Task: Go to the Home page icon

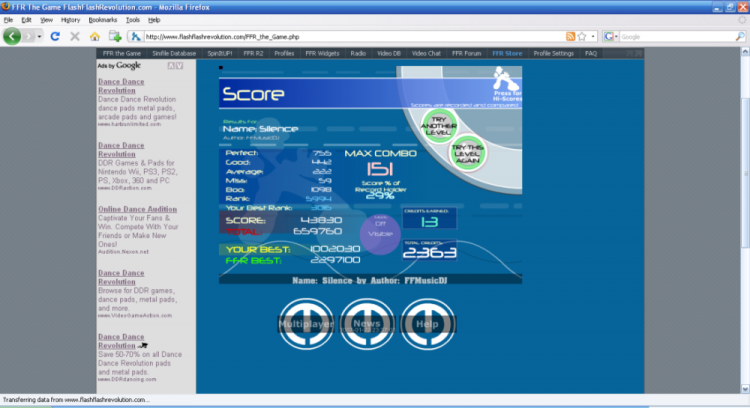Action: click(x=94, y=36)
